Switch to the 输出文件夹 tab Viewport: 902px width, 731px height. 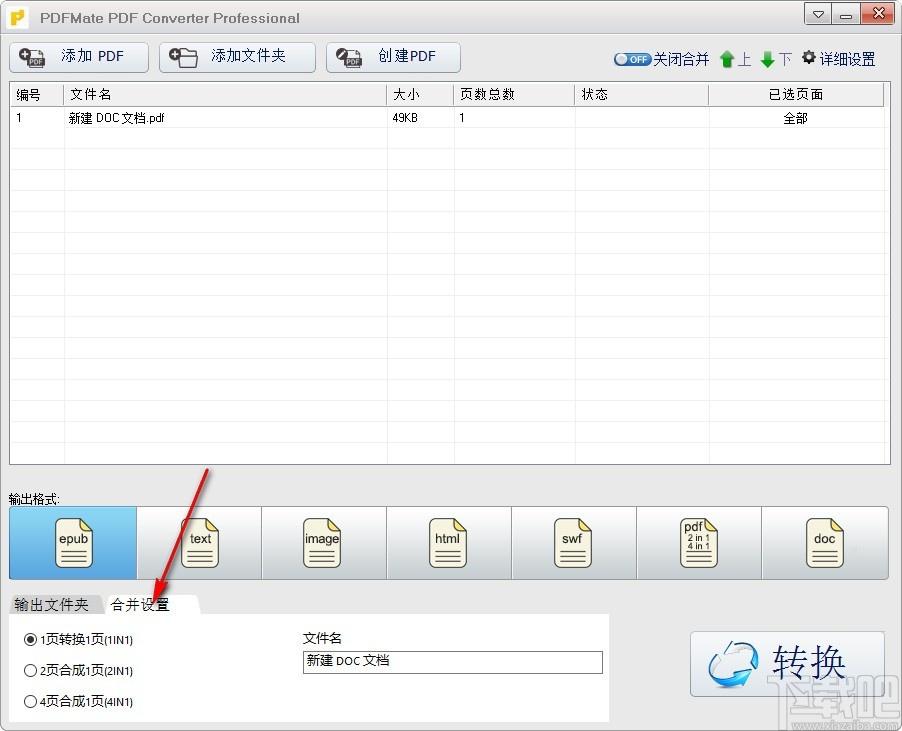click(x=52, y=604)
